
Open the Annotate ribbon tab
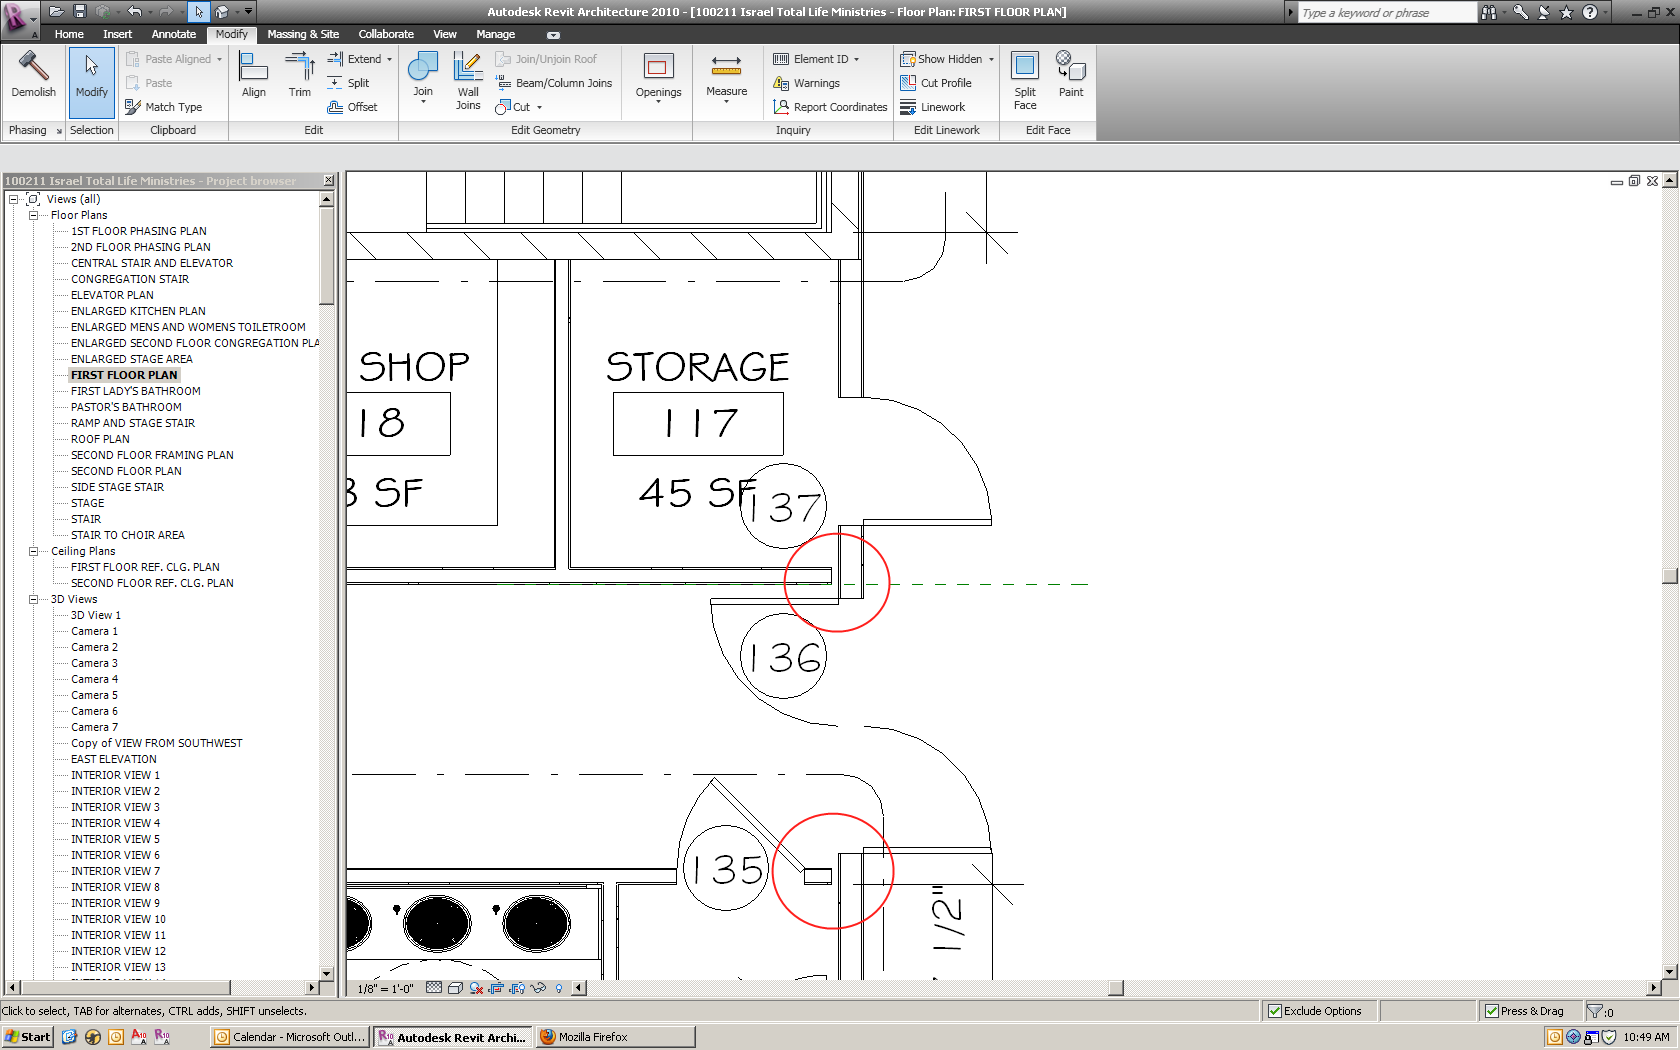pyautogui.click(x=173, y=34)
